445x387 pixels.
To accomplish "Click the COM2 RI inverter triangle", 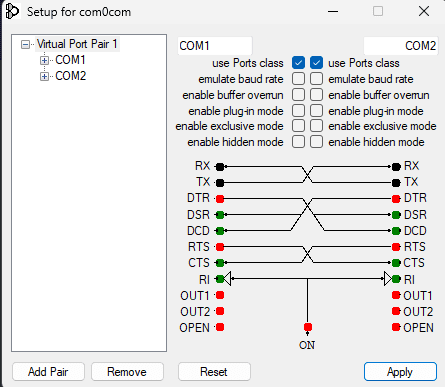I will point(388,279).
